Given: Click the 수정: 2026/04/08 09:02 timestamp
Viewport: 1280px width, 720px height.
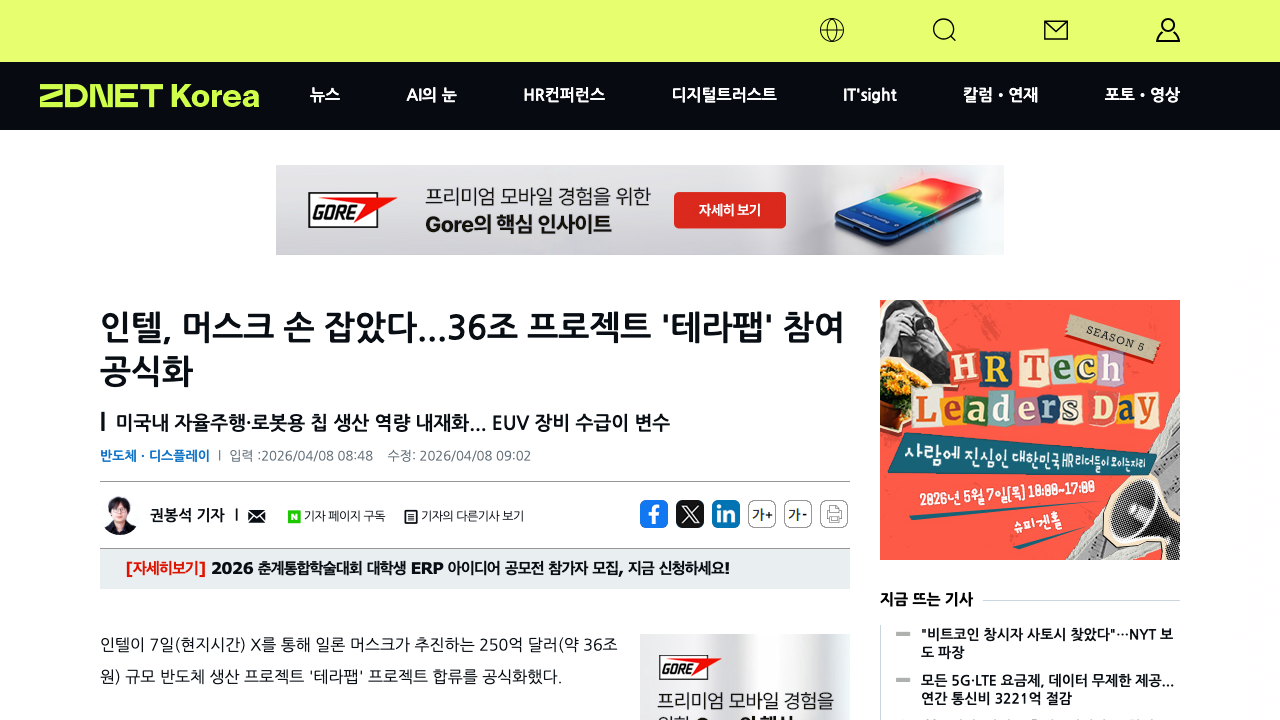Looking at the screenshot, I should (x=459, y=456).
